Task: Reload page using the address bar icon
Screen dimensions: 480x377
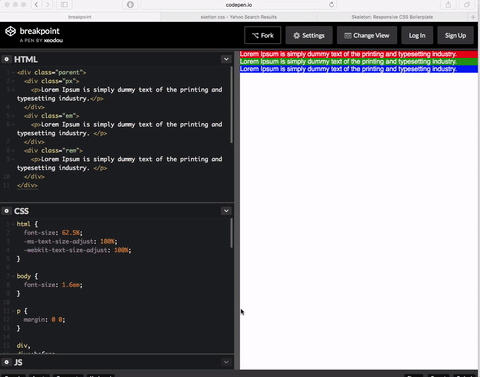Action: coord(331,5)
